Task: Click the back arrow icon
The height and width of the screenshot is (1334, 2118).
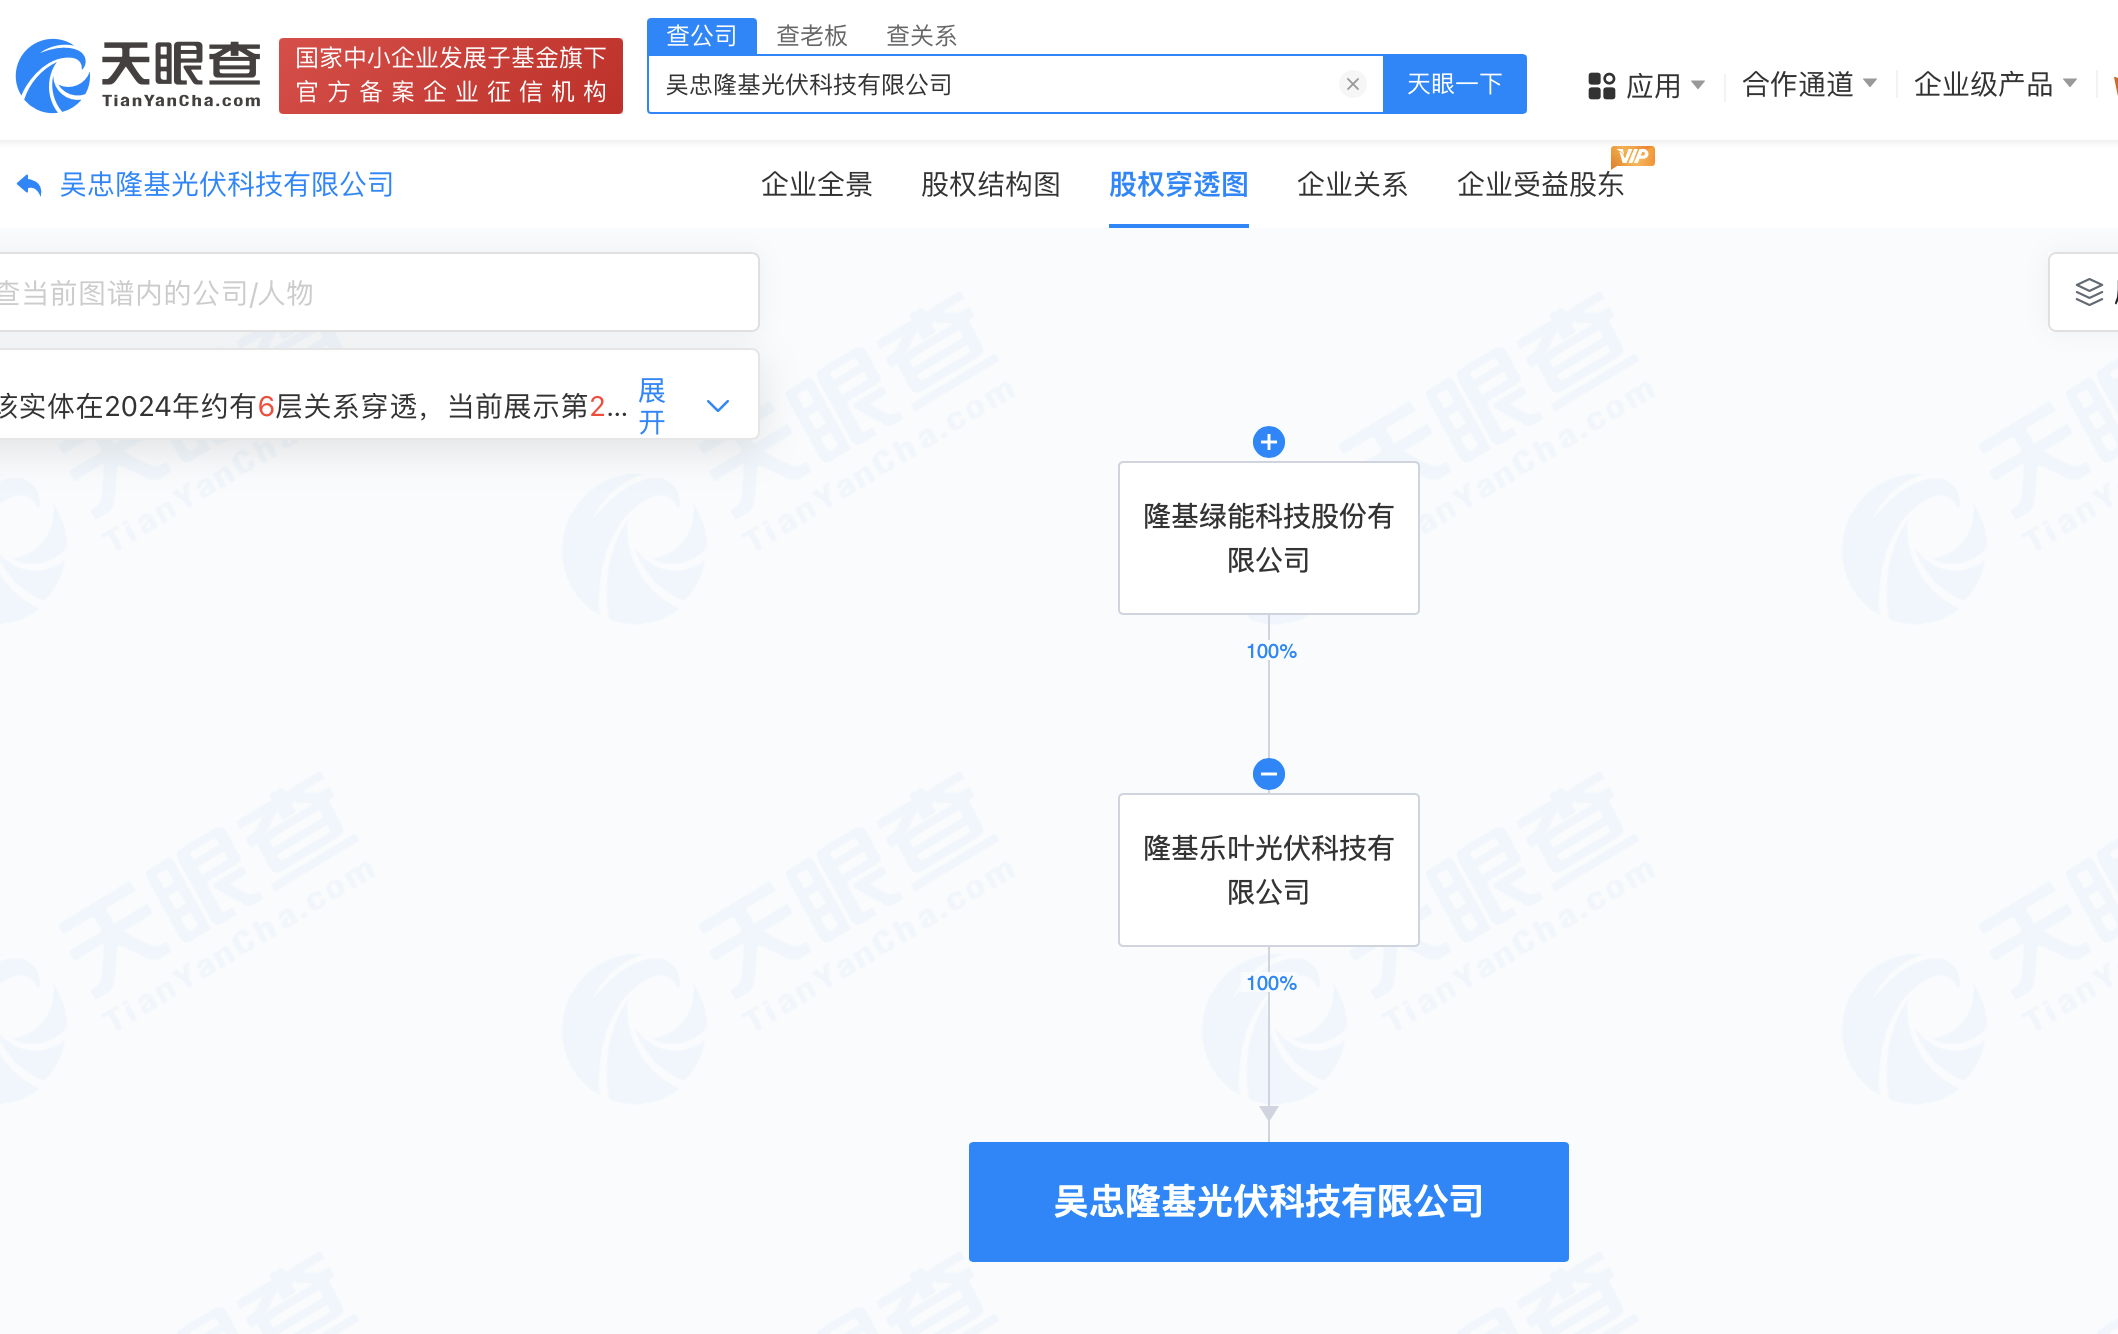Action: 29,185
